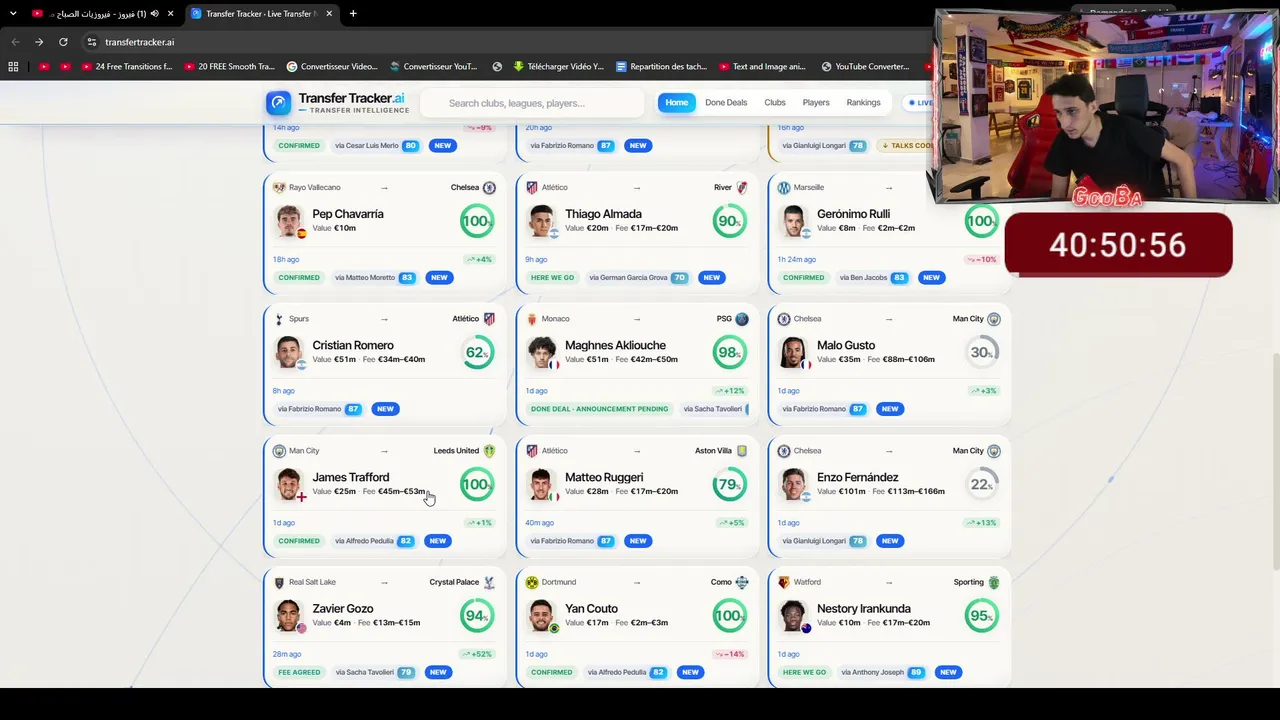Viewport: 1280px width, 720px height.
Task: Go back with the browser back arrow
Action: (15, 42)
